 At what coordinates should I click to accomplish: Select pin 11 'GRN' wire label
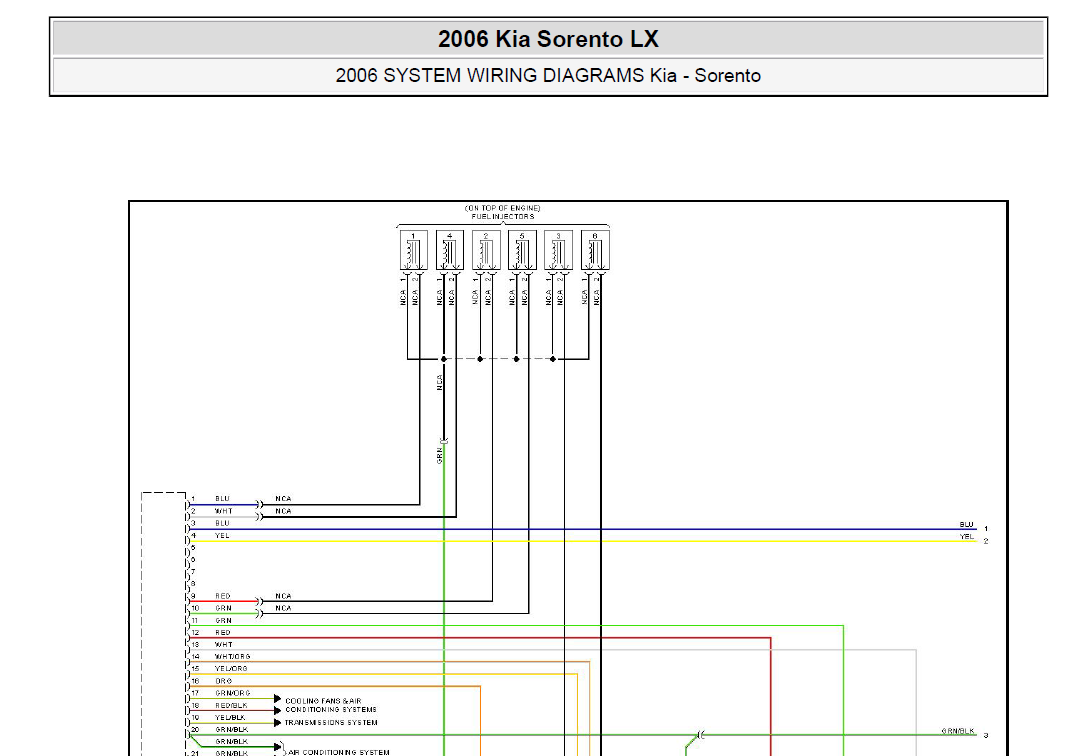[x=224, y=621]
